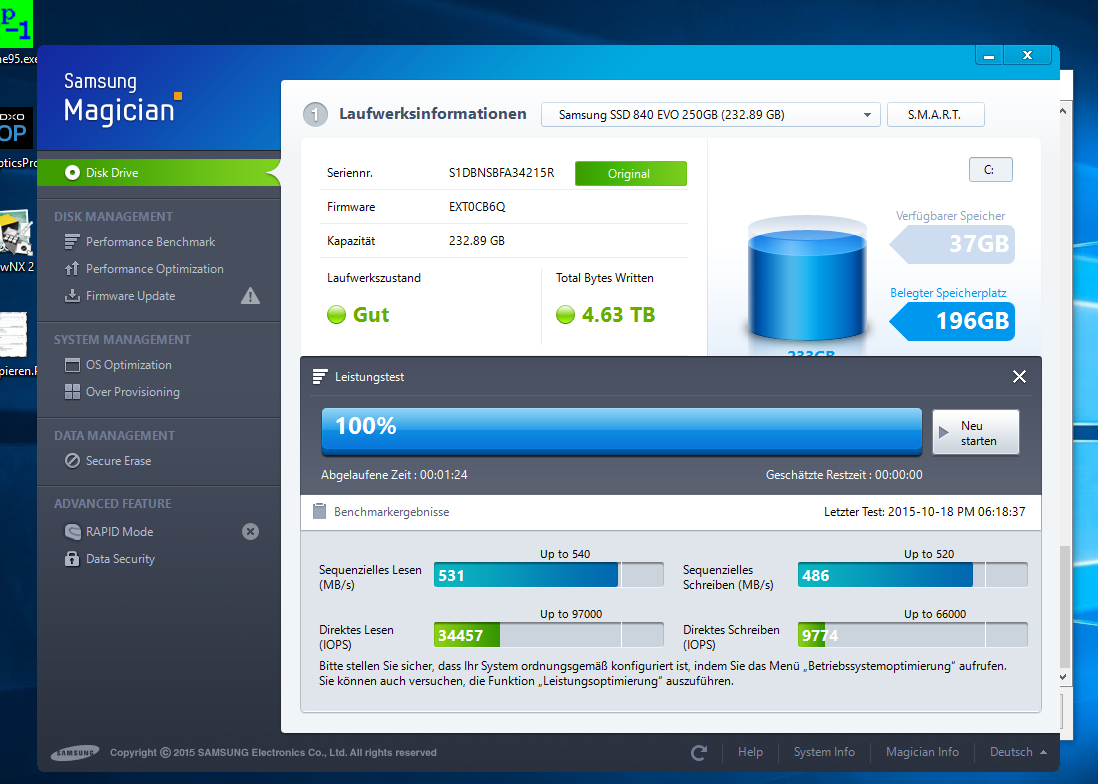Image resolution: width=1098 pixels, height=784 pixels.
Task: Restart benchmark with Neu starten
Action: coord(975,433)
